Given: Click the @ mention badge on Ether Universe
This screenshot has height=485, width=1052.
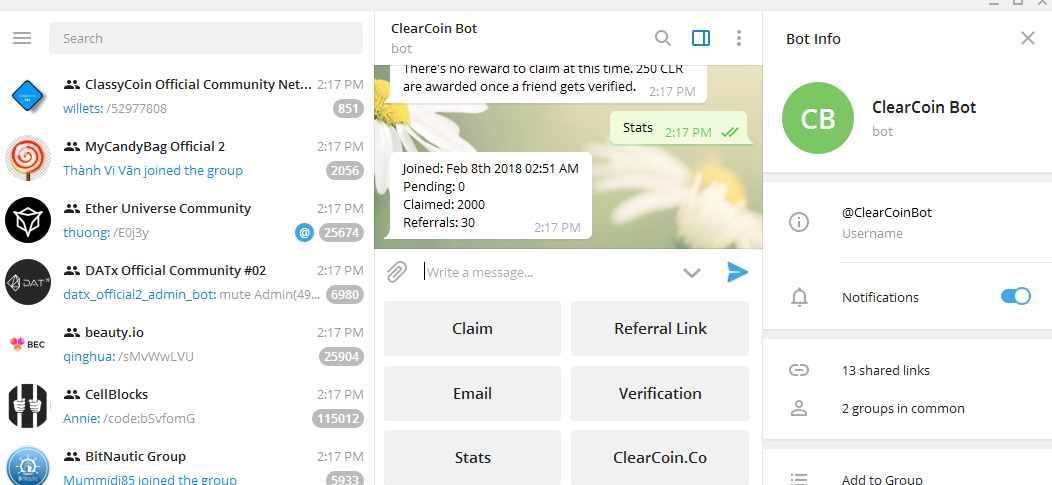Looking at the screenshot, I should click(x=305, y=233).
